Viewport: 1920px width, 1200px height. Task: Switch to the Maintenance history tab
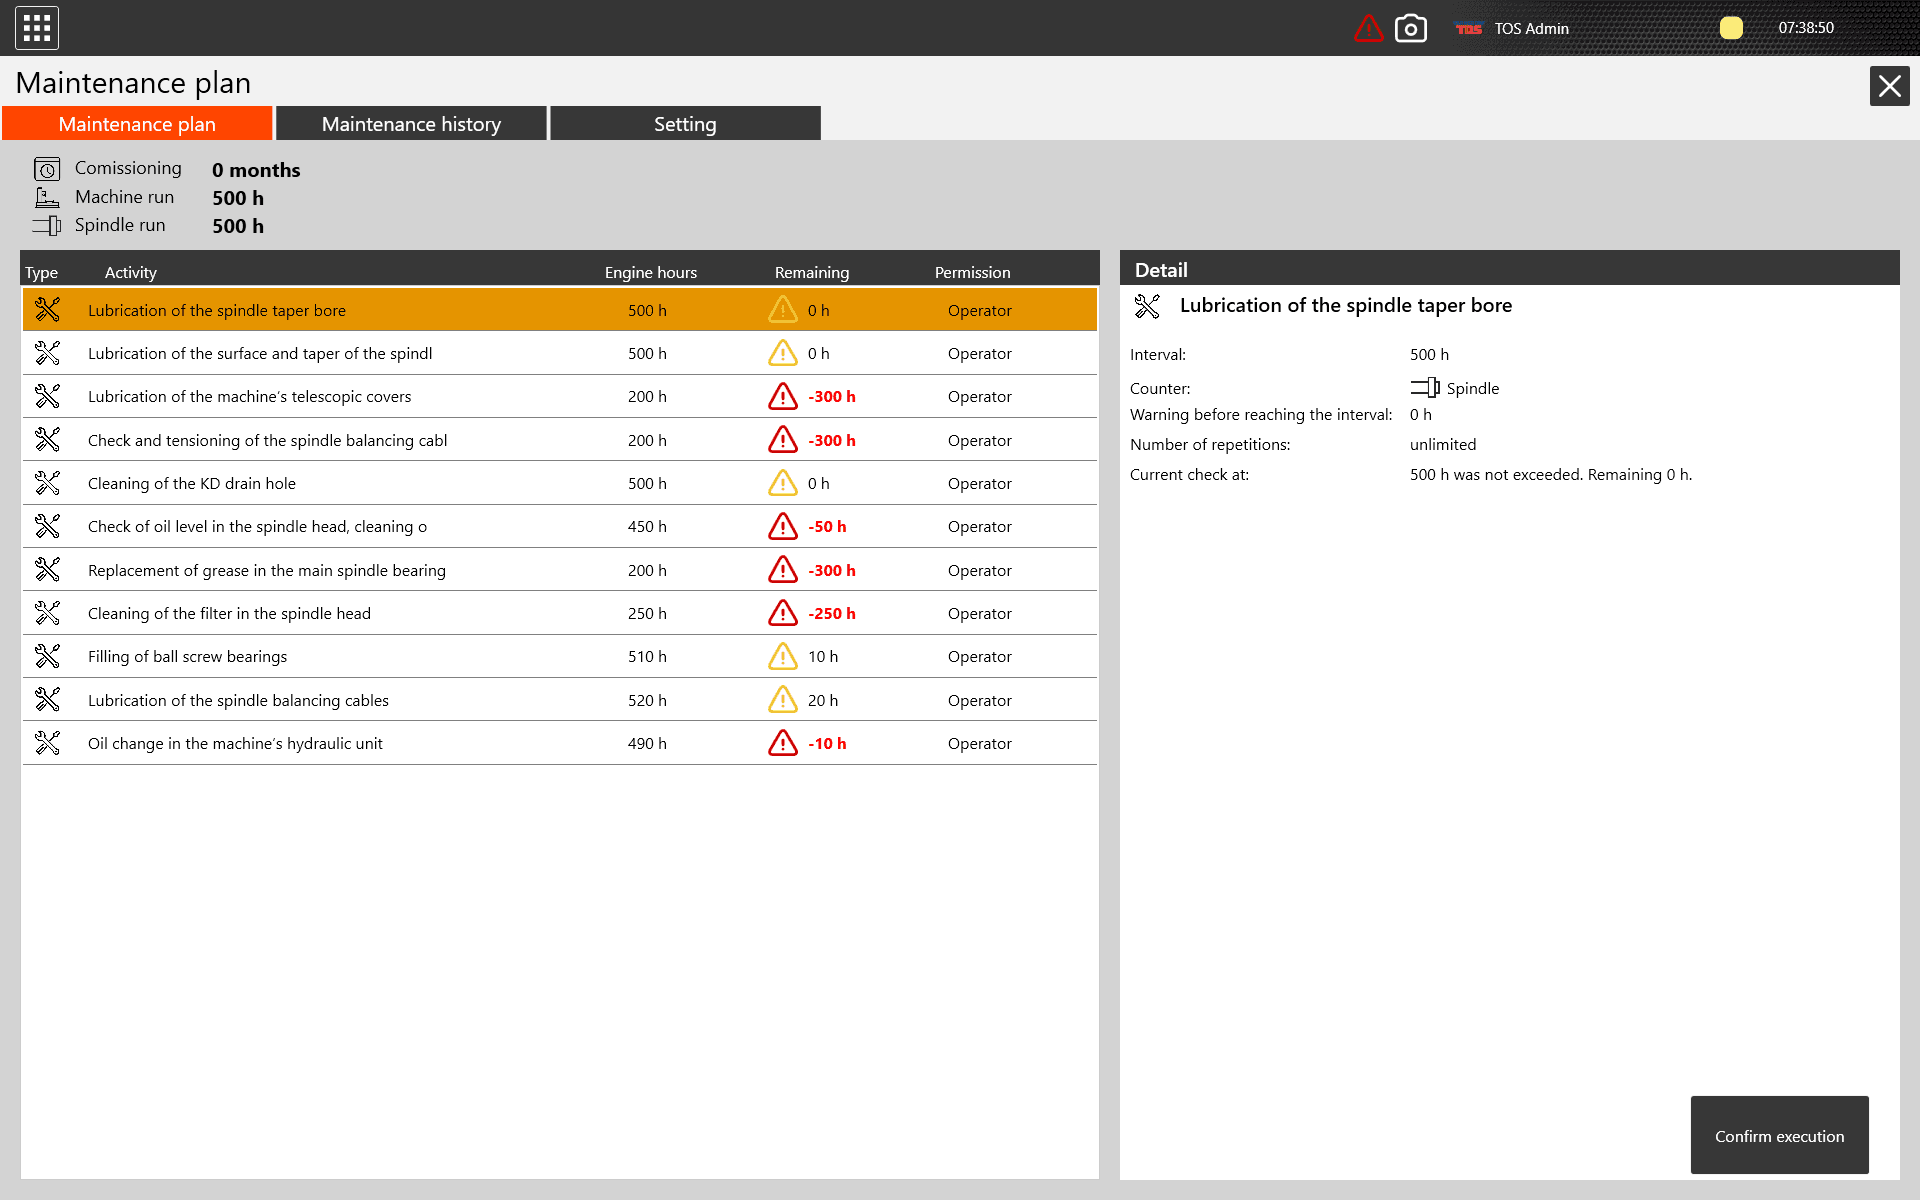(411, 124)
